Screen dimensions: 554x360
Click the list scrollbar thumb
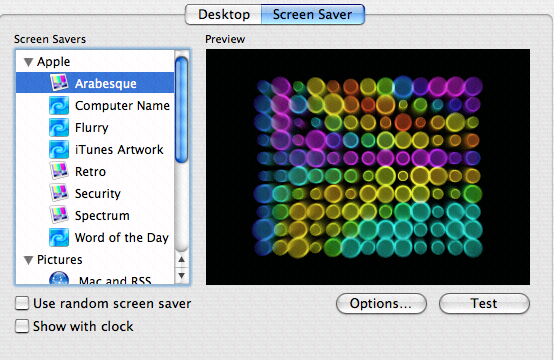click(182, 110)
